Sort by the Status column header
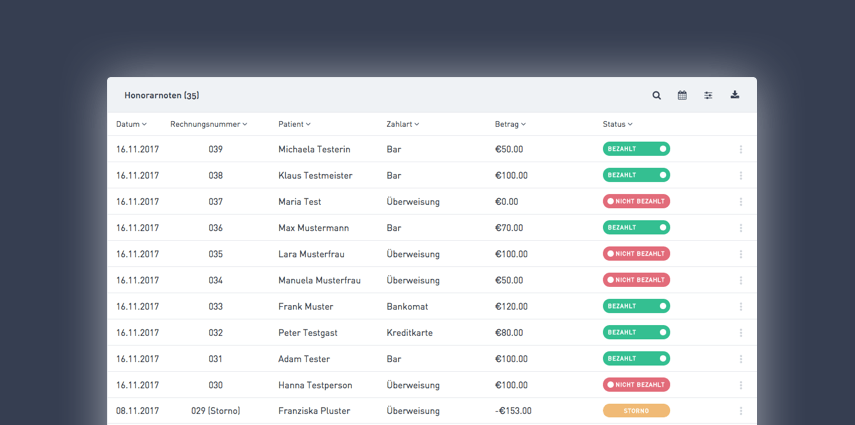The height and width of the screenshot is (425, 855). point(618,124)
